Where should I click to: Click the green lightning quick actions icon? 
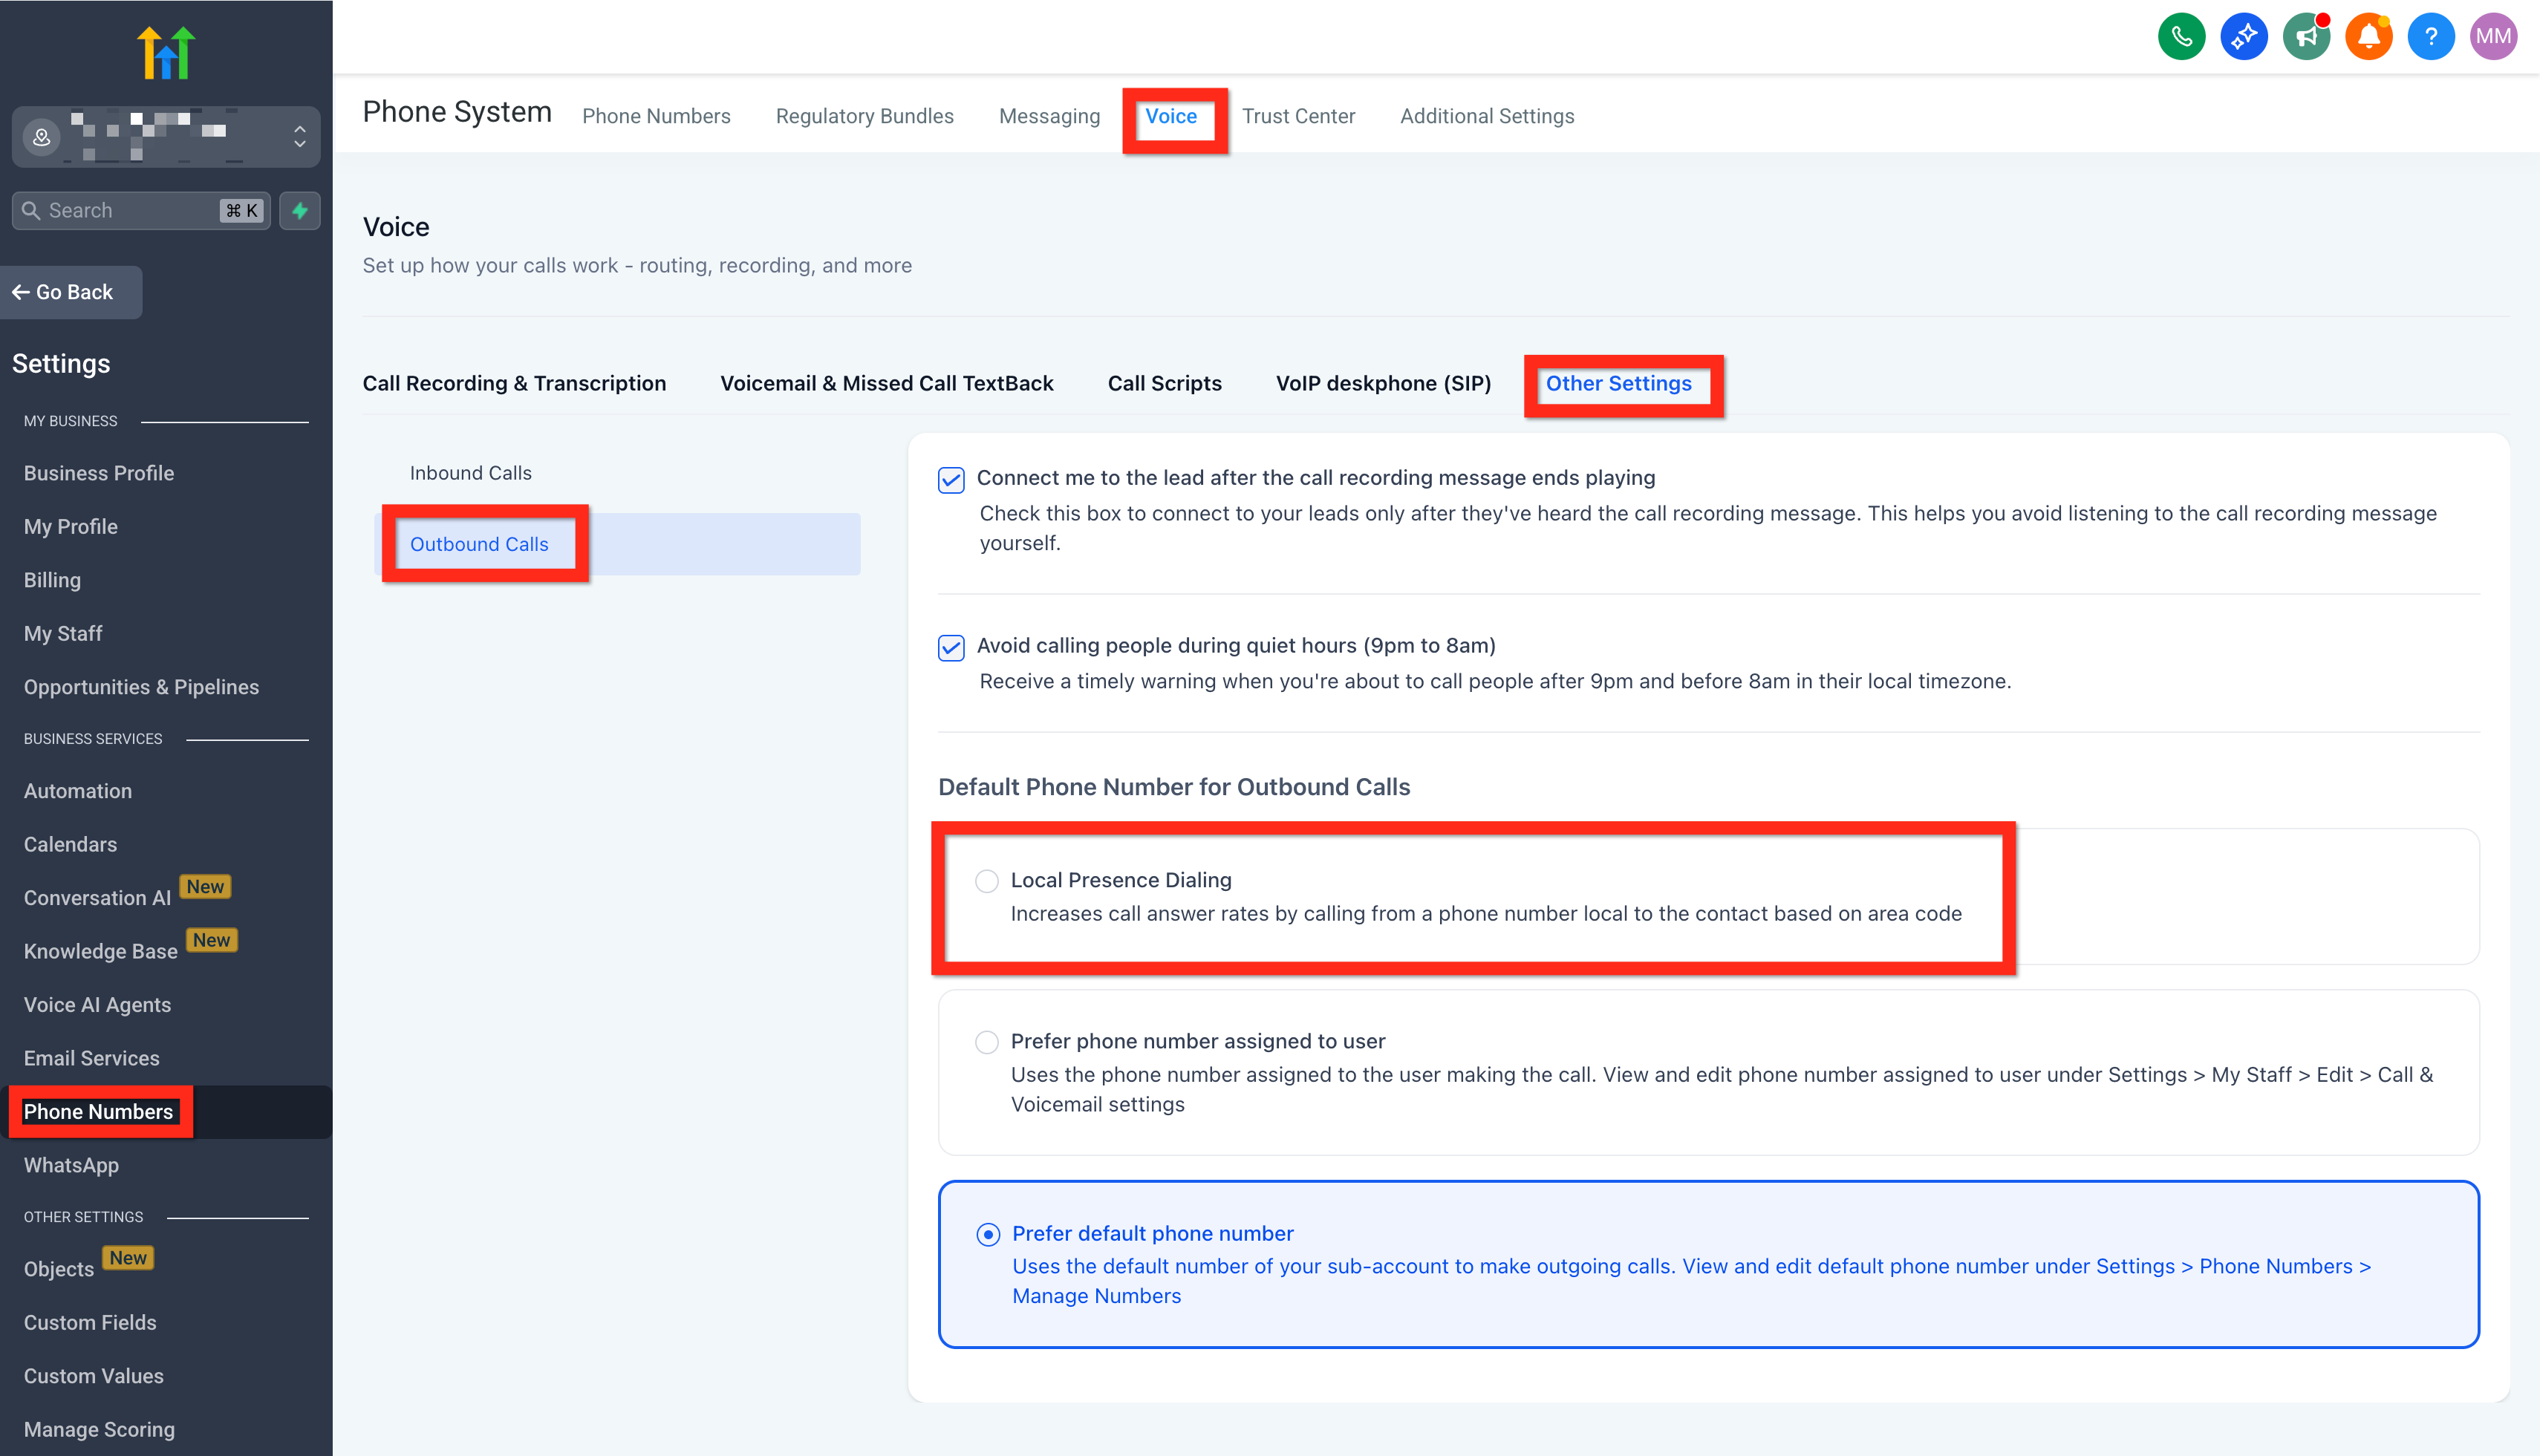coord(300,210)
